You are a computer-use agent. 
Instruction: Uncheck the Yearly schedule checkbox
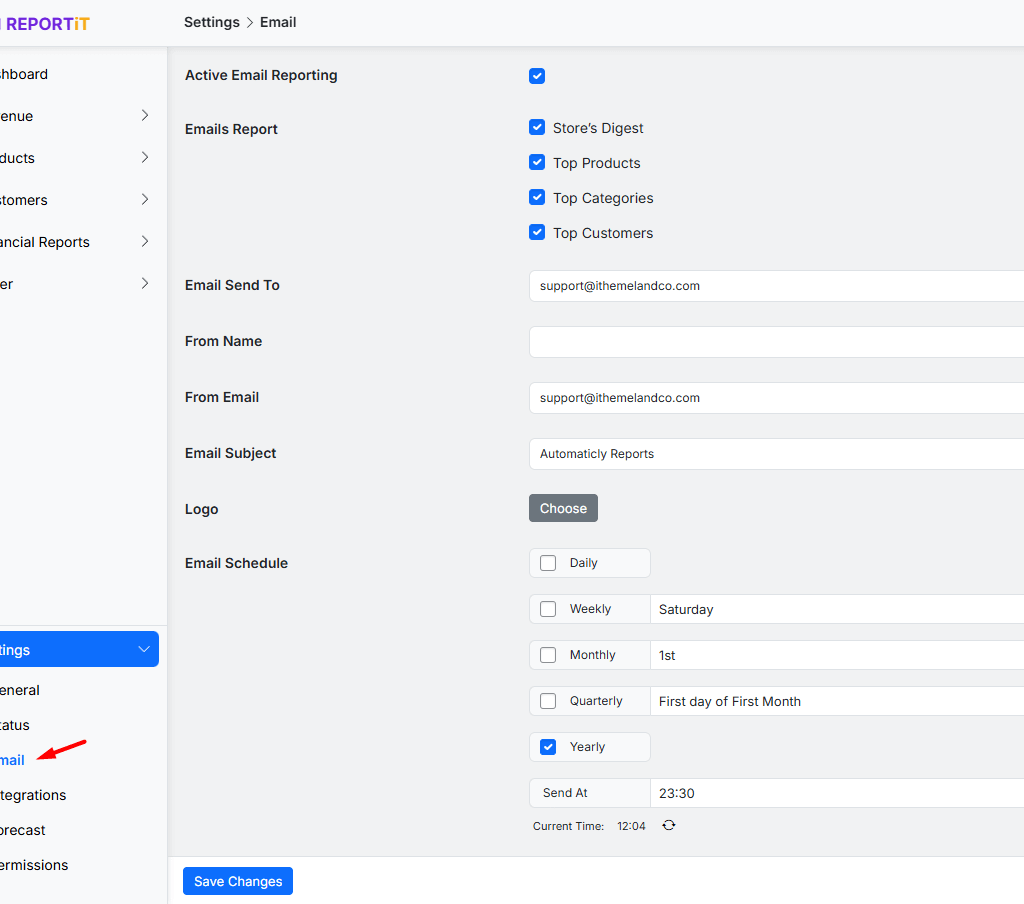pos(548,747)
